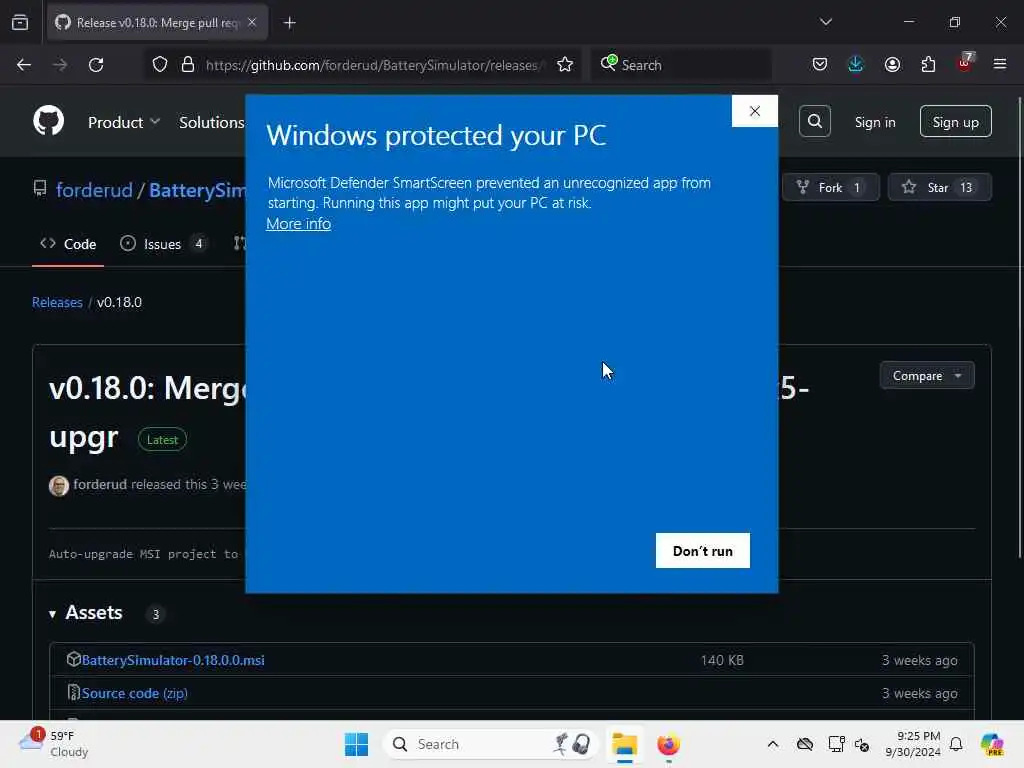
Task: Open Firefox from the taskbar
Action: (x=668, y=744)
